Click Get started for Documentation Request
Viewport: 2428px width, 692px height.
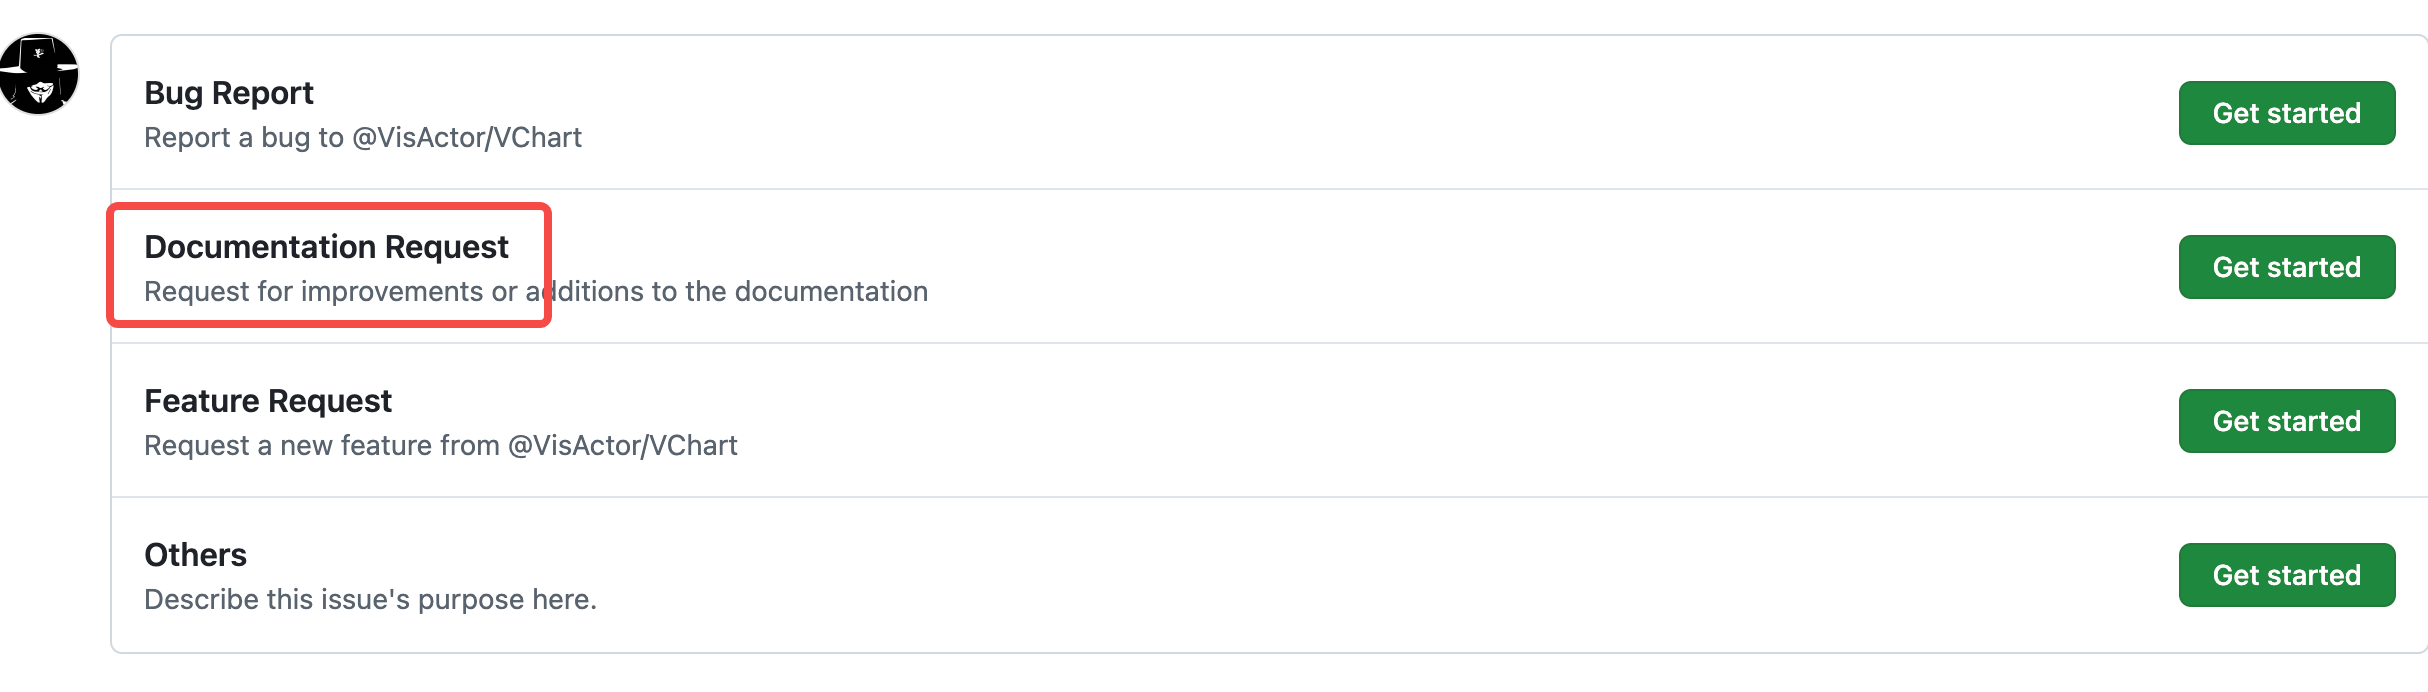(2286, 267)
